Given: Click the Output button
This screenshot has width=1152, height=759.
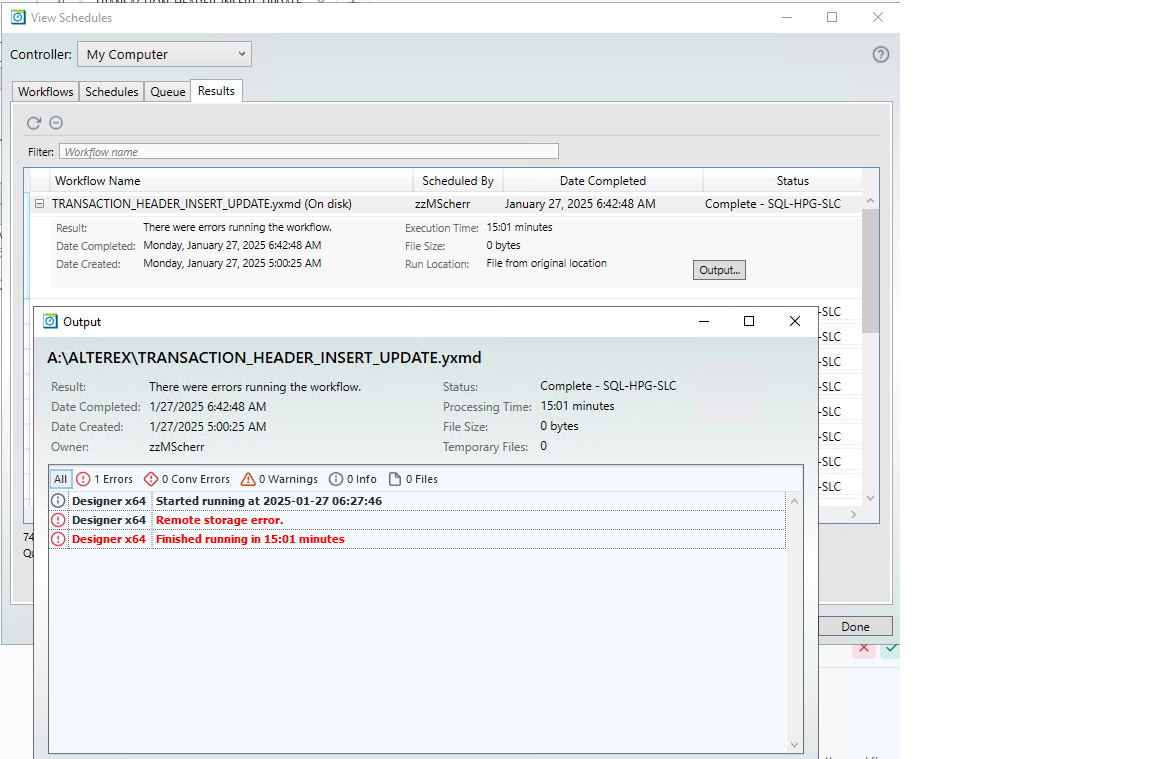Looking at the screenshot, I should click(719, 269).
